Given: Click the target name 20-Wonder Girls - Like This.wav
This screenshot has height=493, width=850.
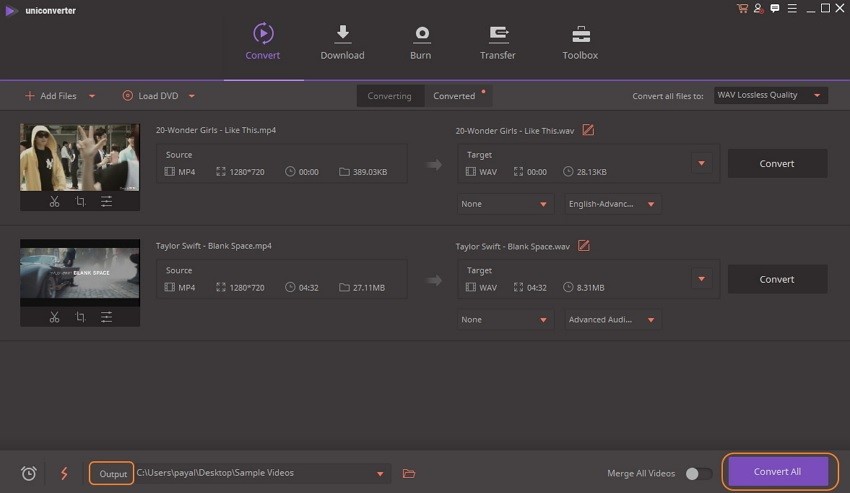Looking at the screenshot, I should [514, 131].
